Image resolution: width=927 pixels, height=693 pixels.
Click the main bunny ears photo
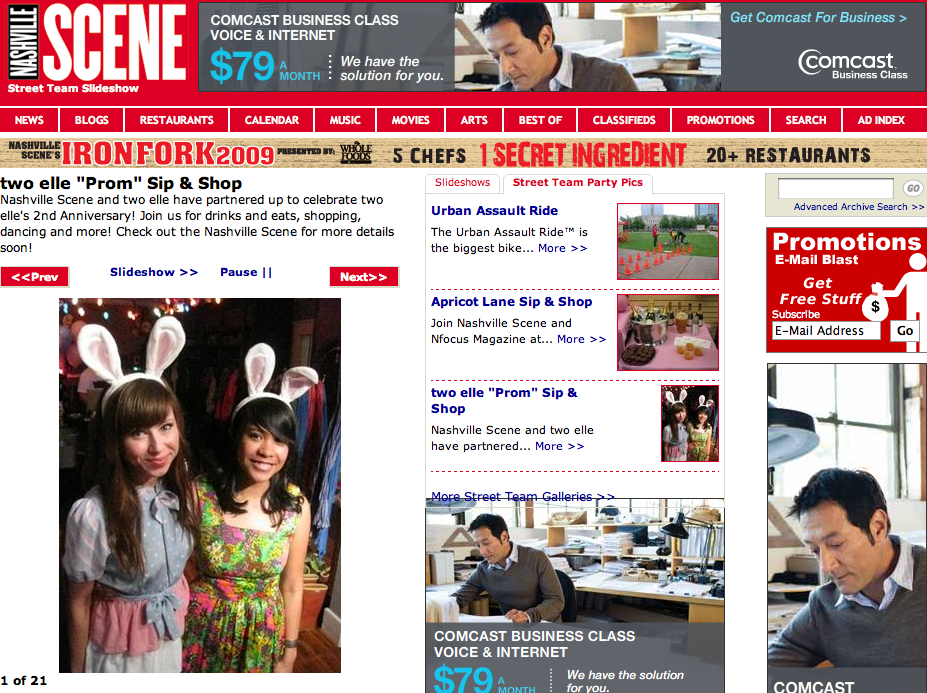tap(200, 485)
